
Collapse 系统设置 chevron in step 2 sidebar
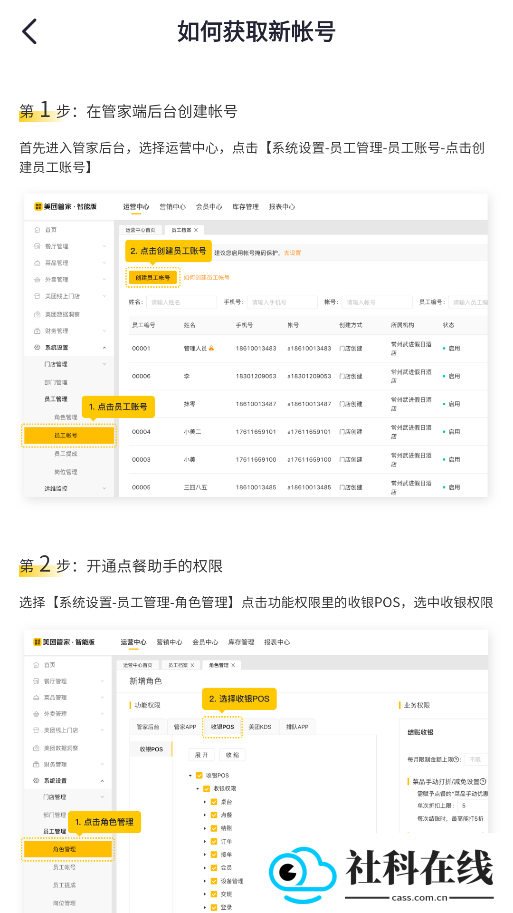point(103,780)
